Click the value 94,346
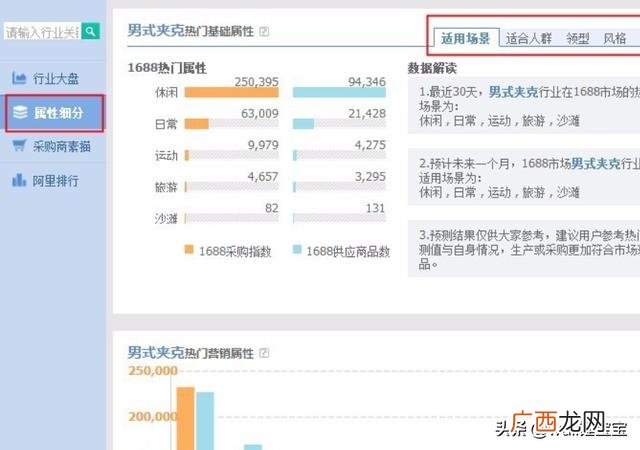 click(367, 82)
